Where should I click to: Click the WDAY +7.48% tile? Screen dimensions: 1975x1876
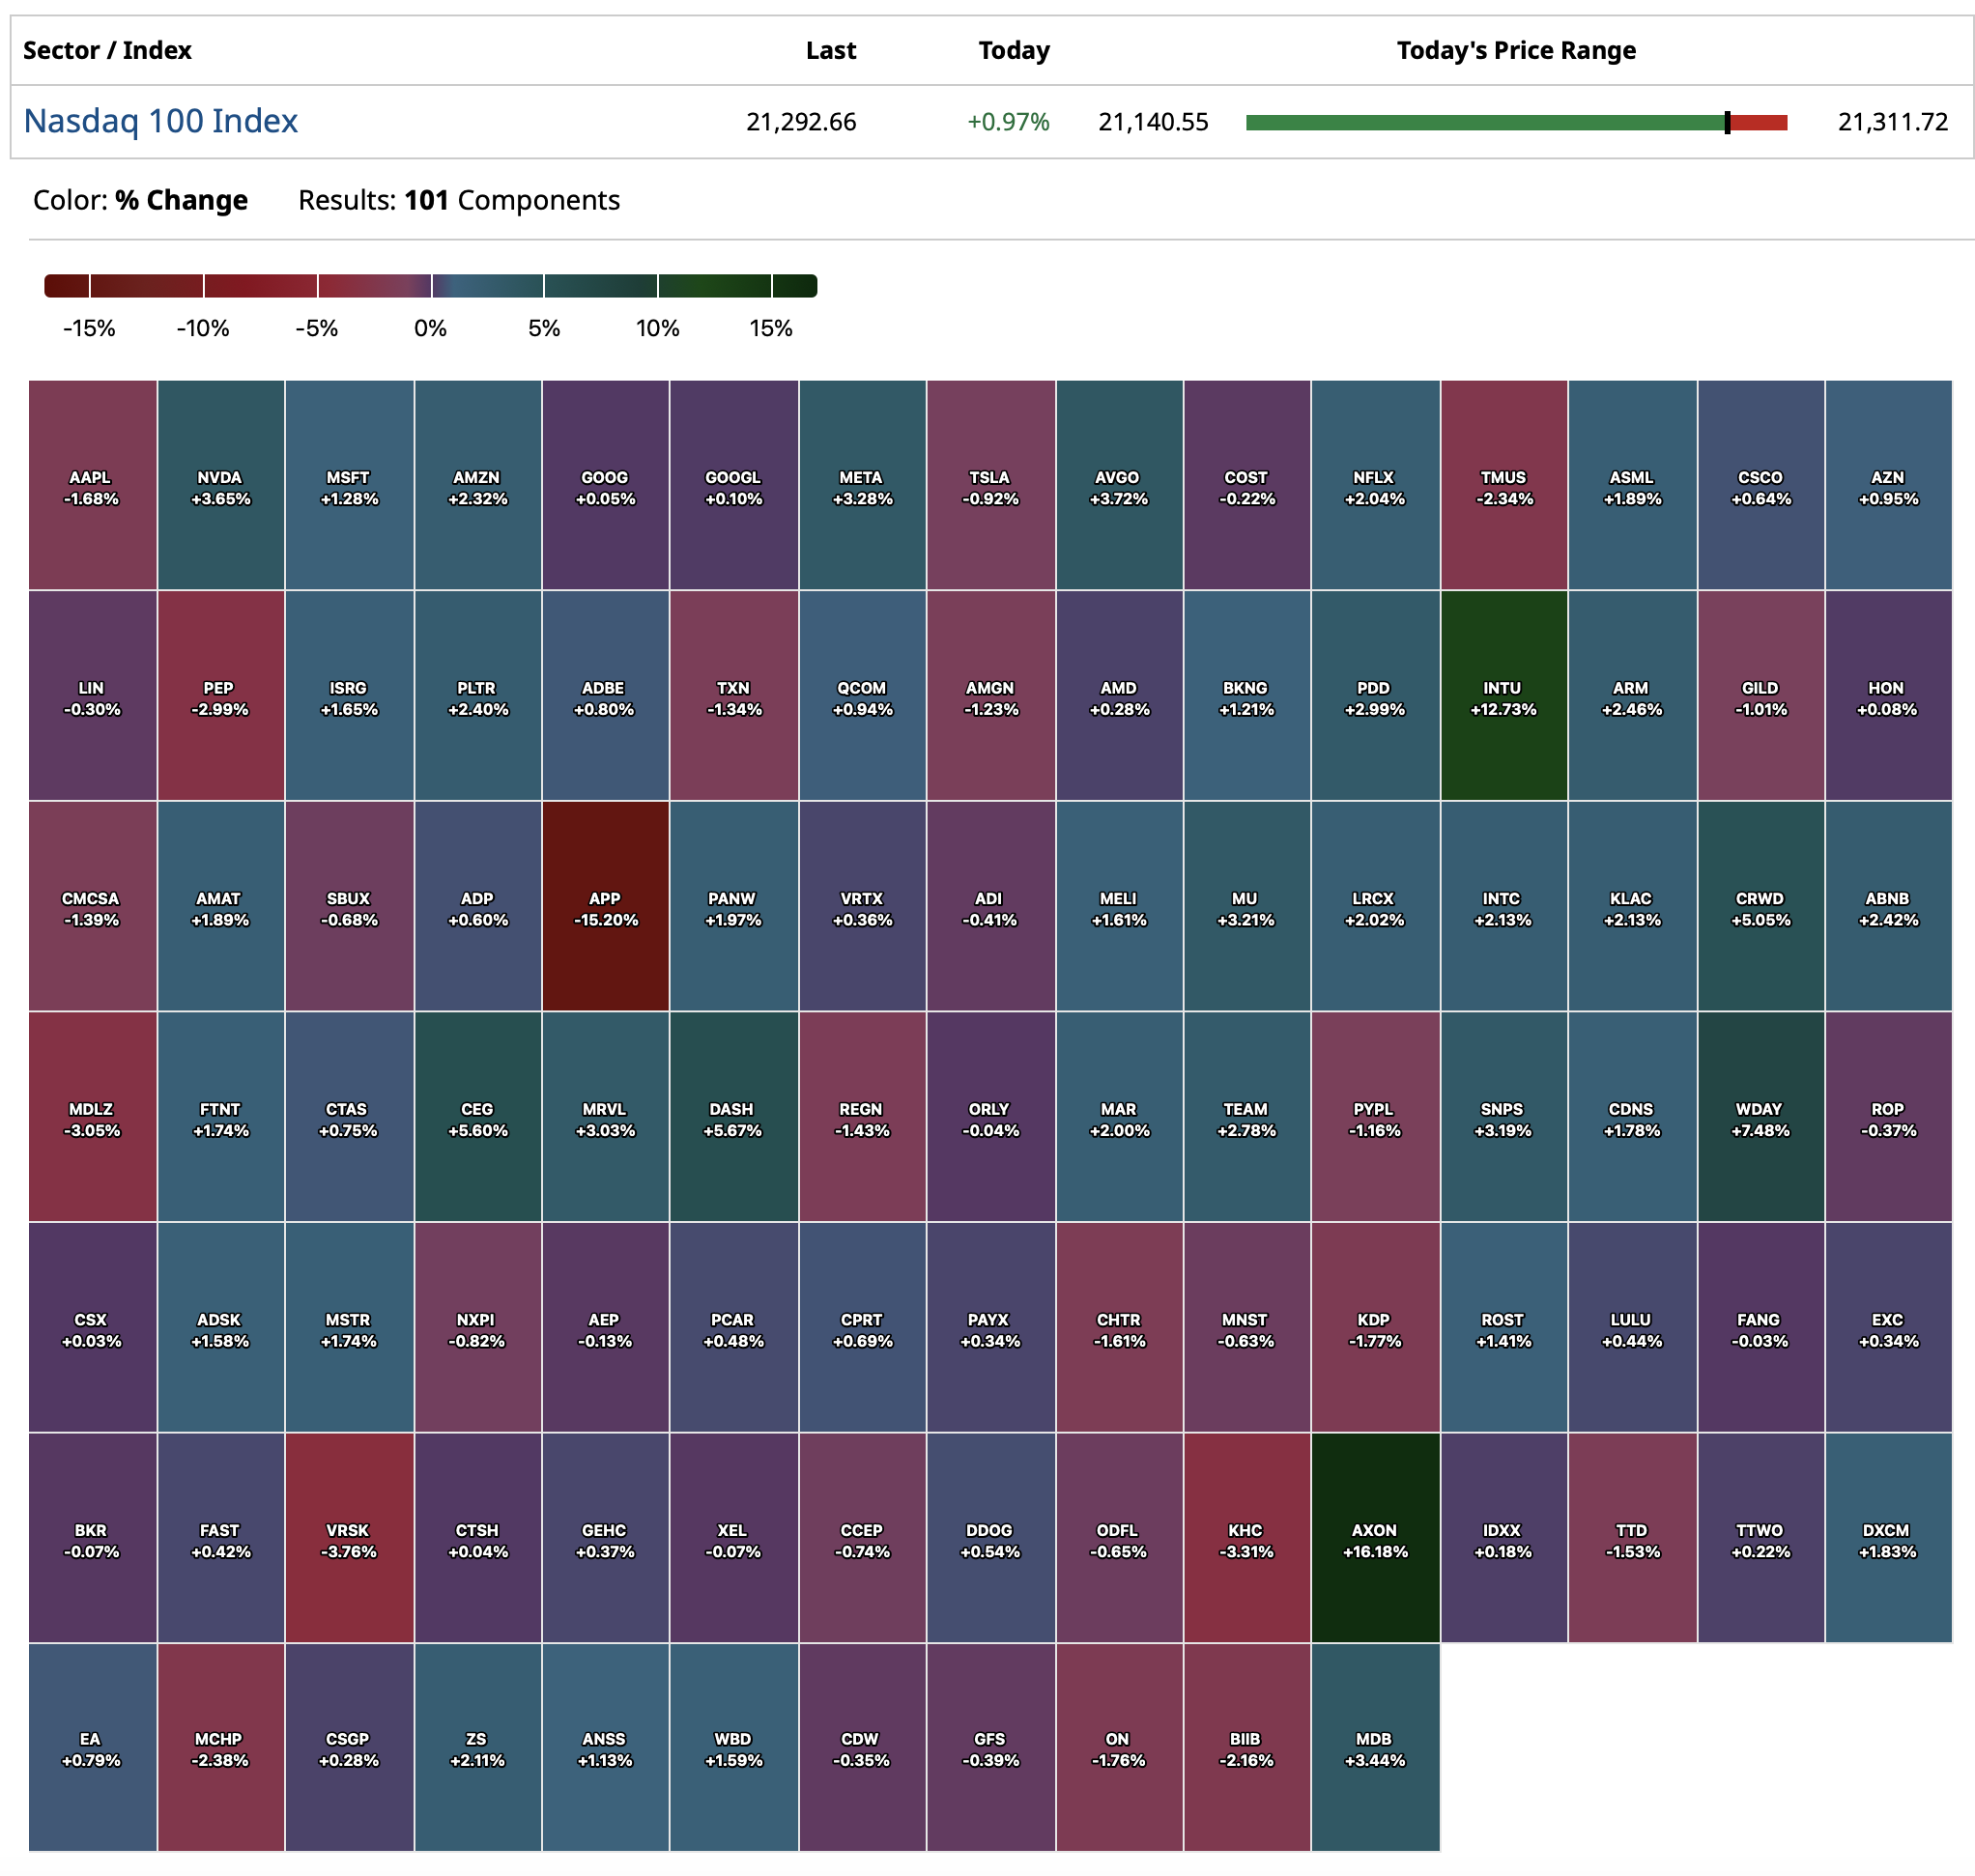[1759, 1117]
